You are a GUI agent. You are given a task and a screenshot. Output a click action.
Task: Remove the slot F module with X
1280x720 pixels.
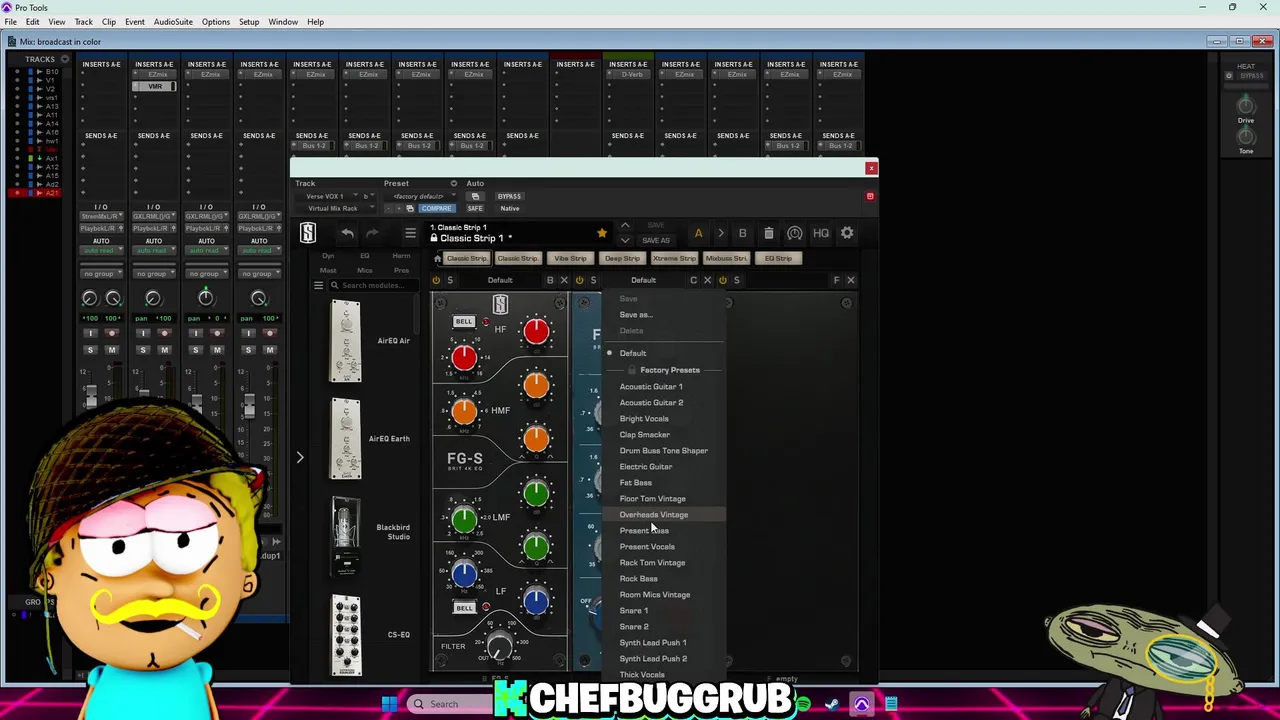(851, 280)
